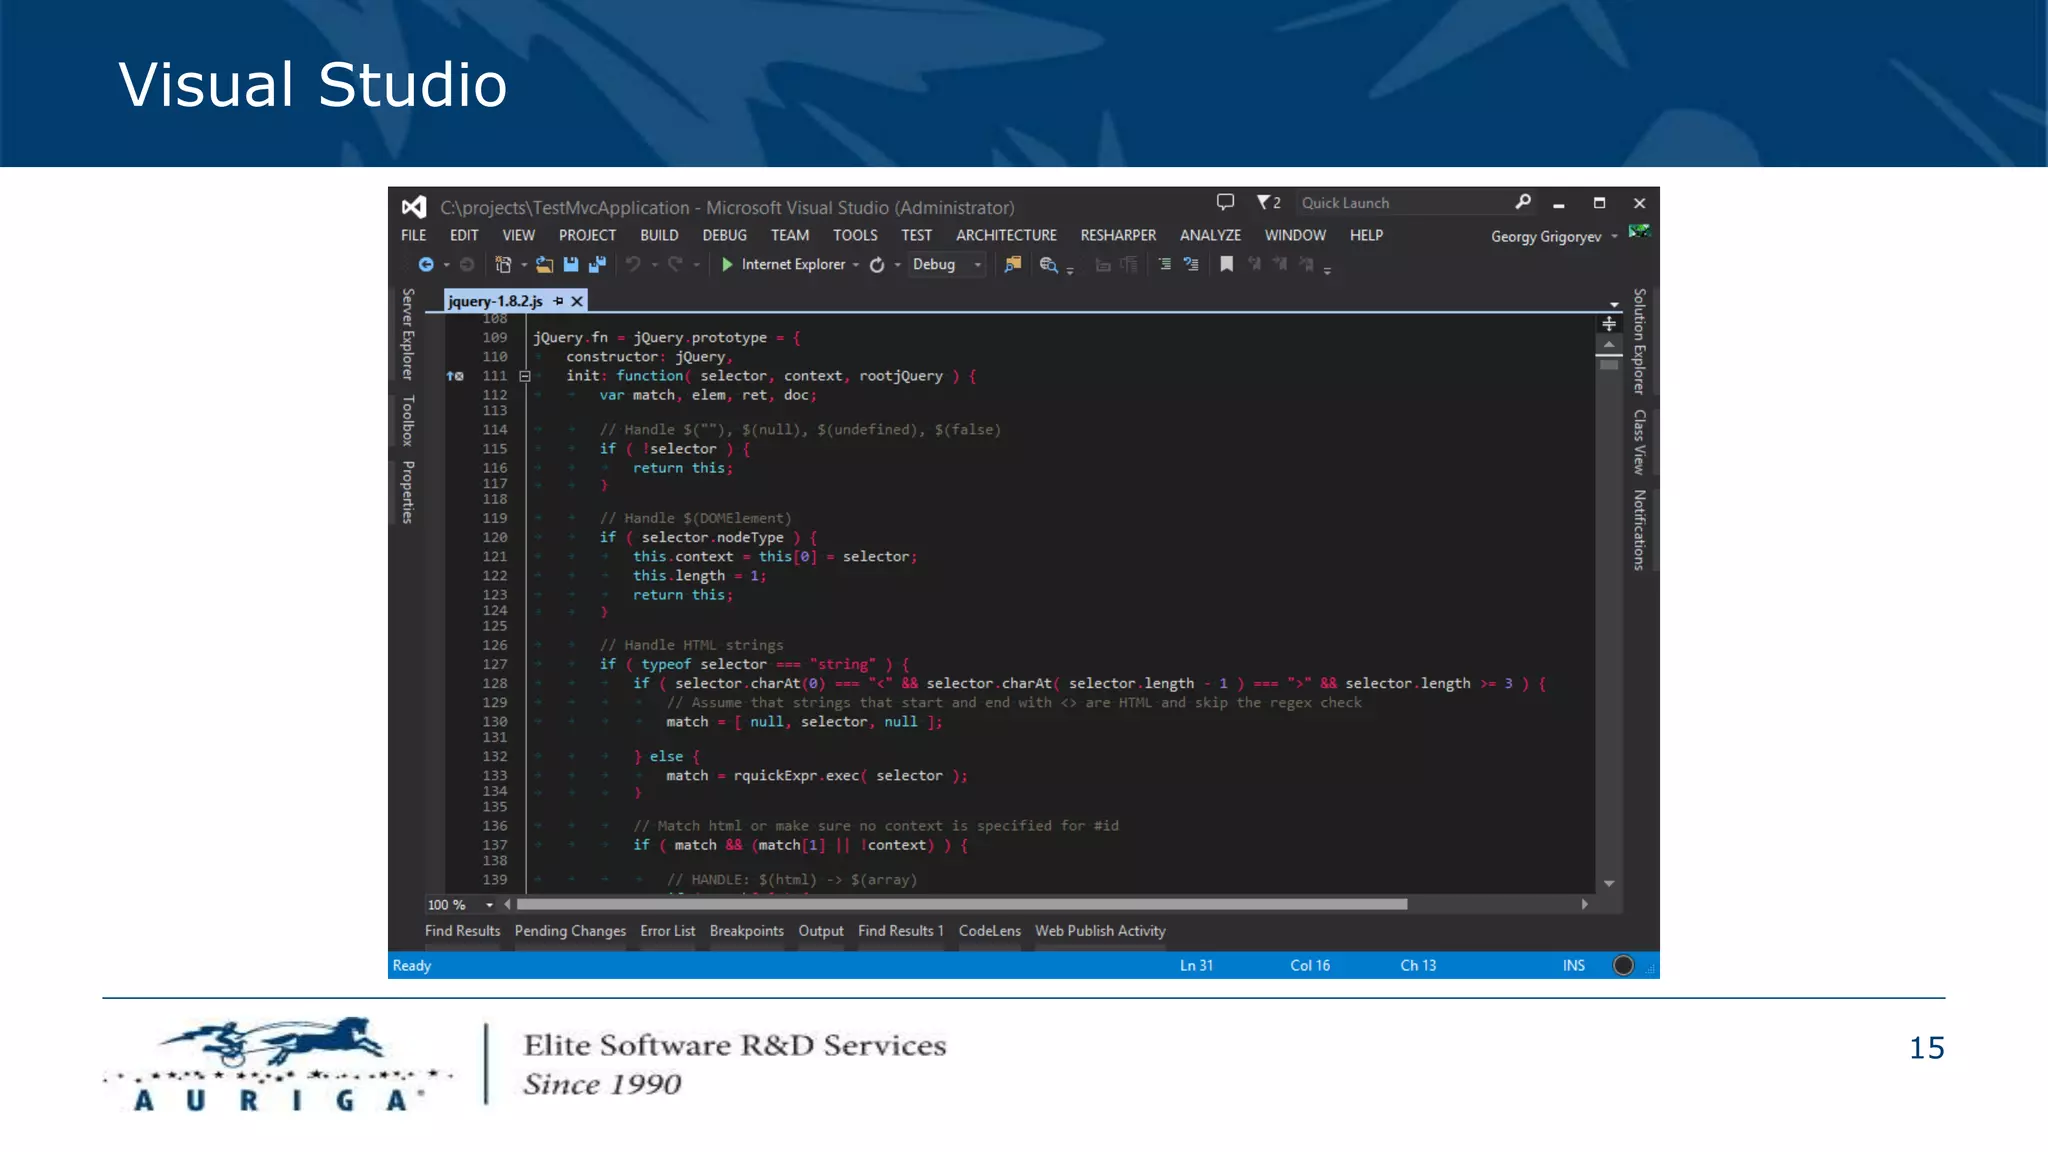Viewport: 2048px width, 1152px height.
Task: Open the Web Publish Activity tab
Action: 1100,931
